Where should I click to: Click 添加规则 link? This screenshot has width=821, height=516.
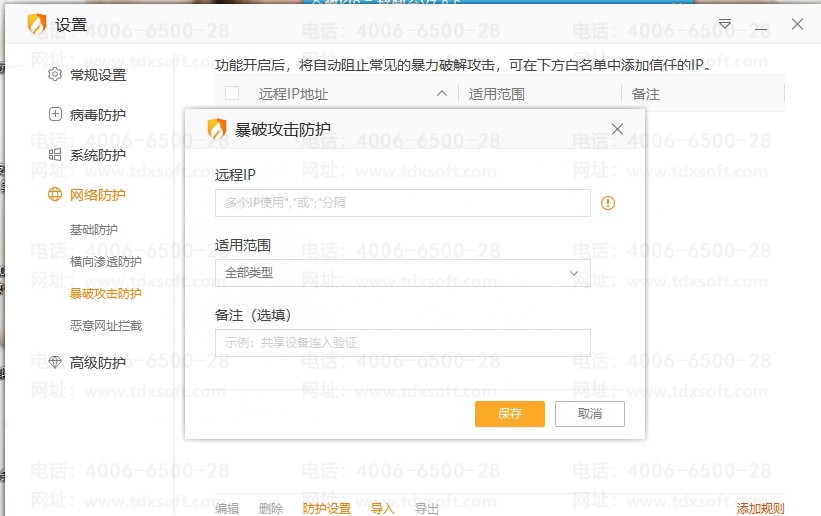[760, 508]
